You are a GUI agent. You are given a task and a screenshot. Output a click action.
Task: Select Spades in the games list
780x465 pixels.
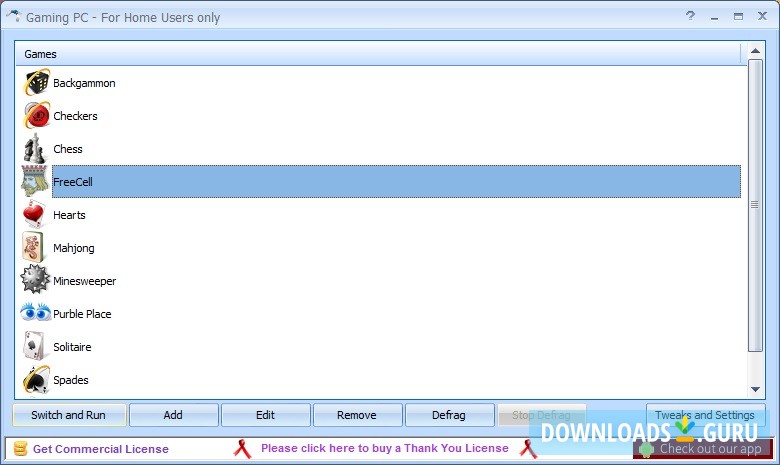(71, 380)
